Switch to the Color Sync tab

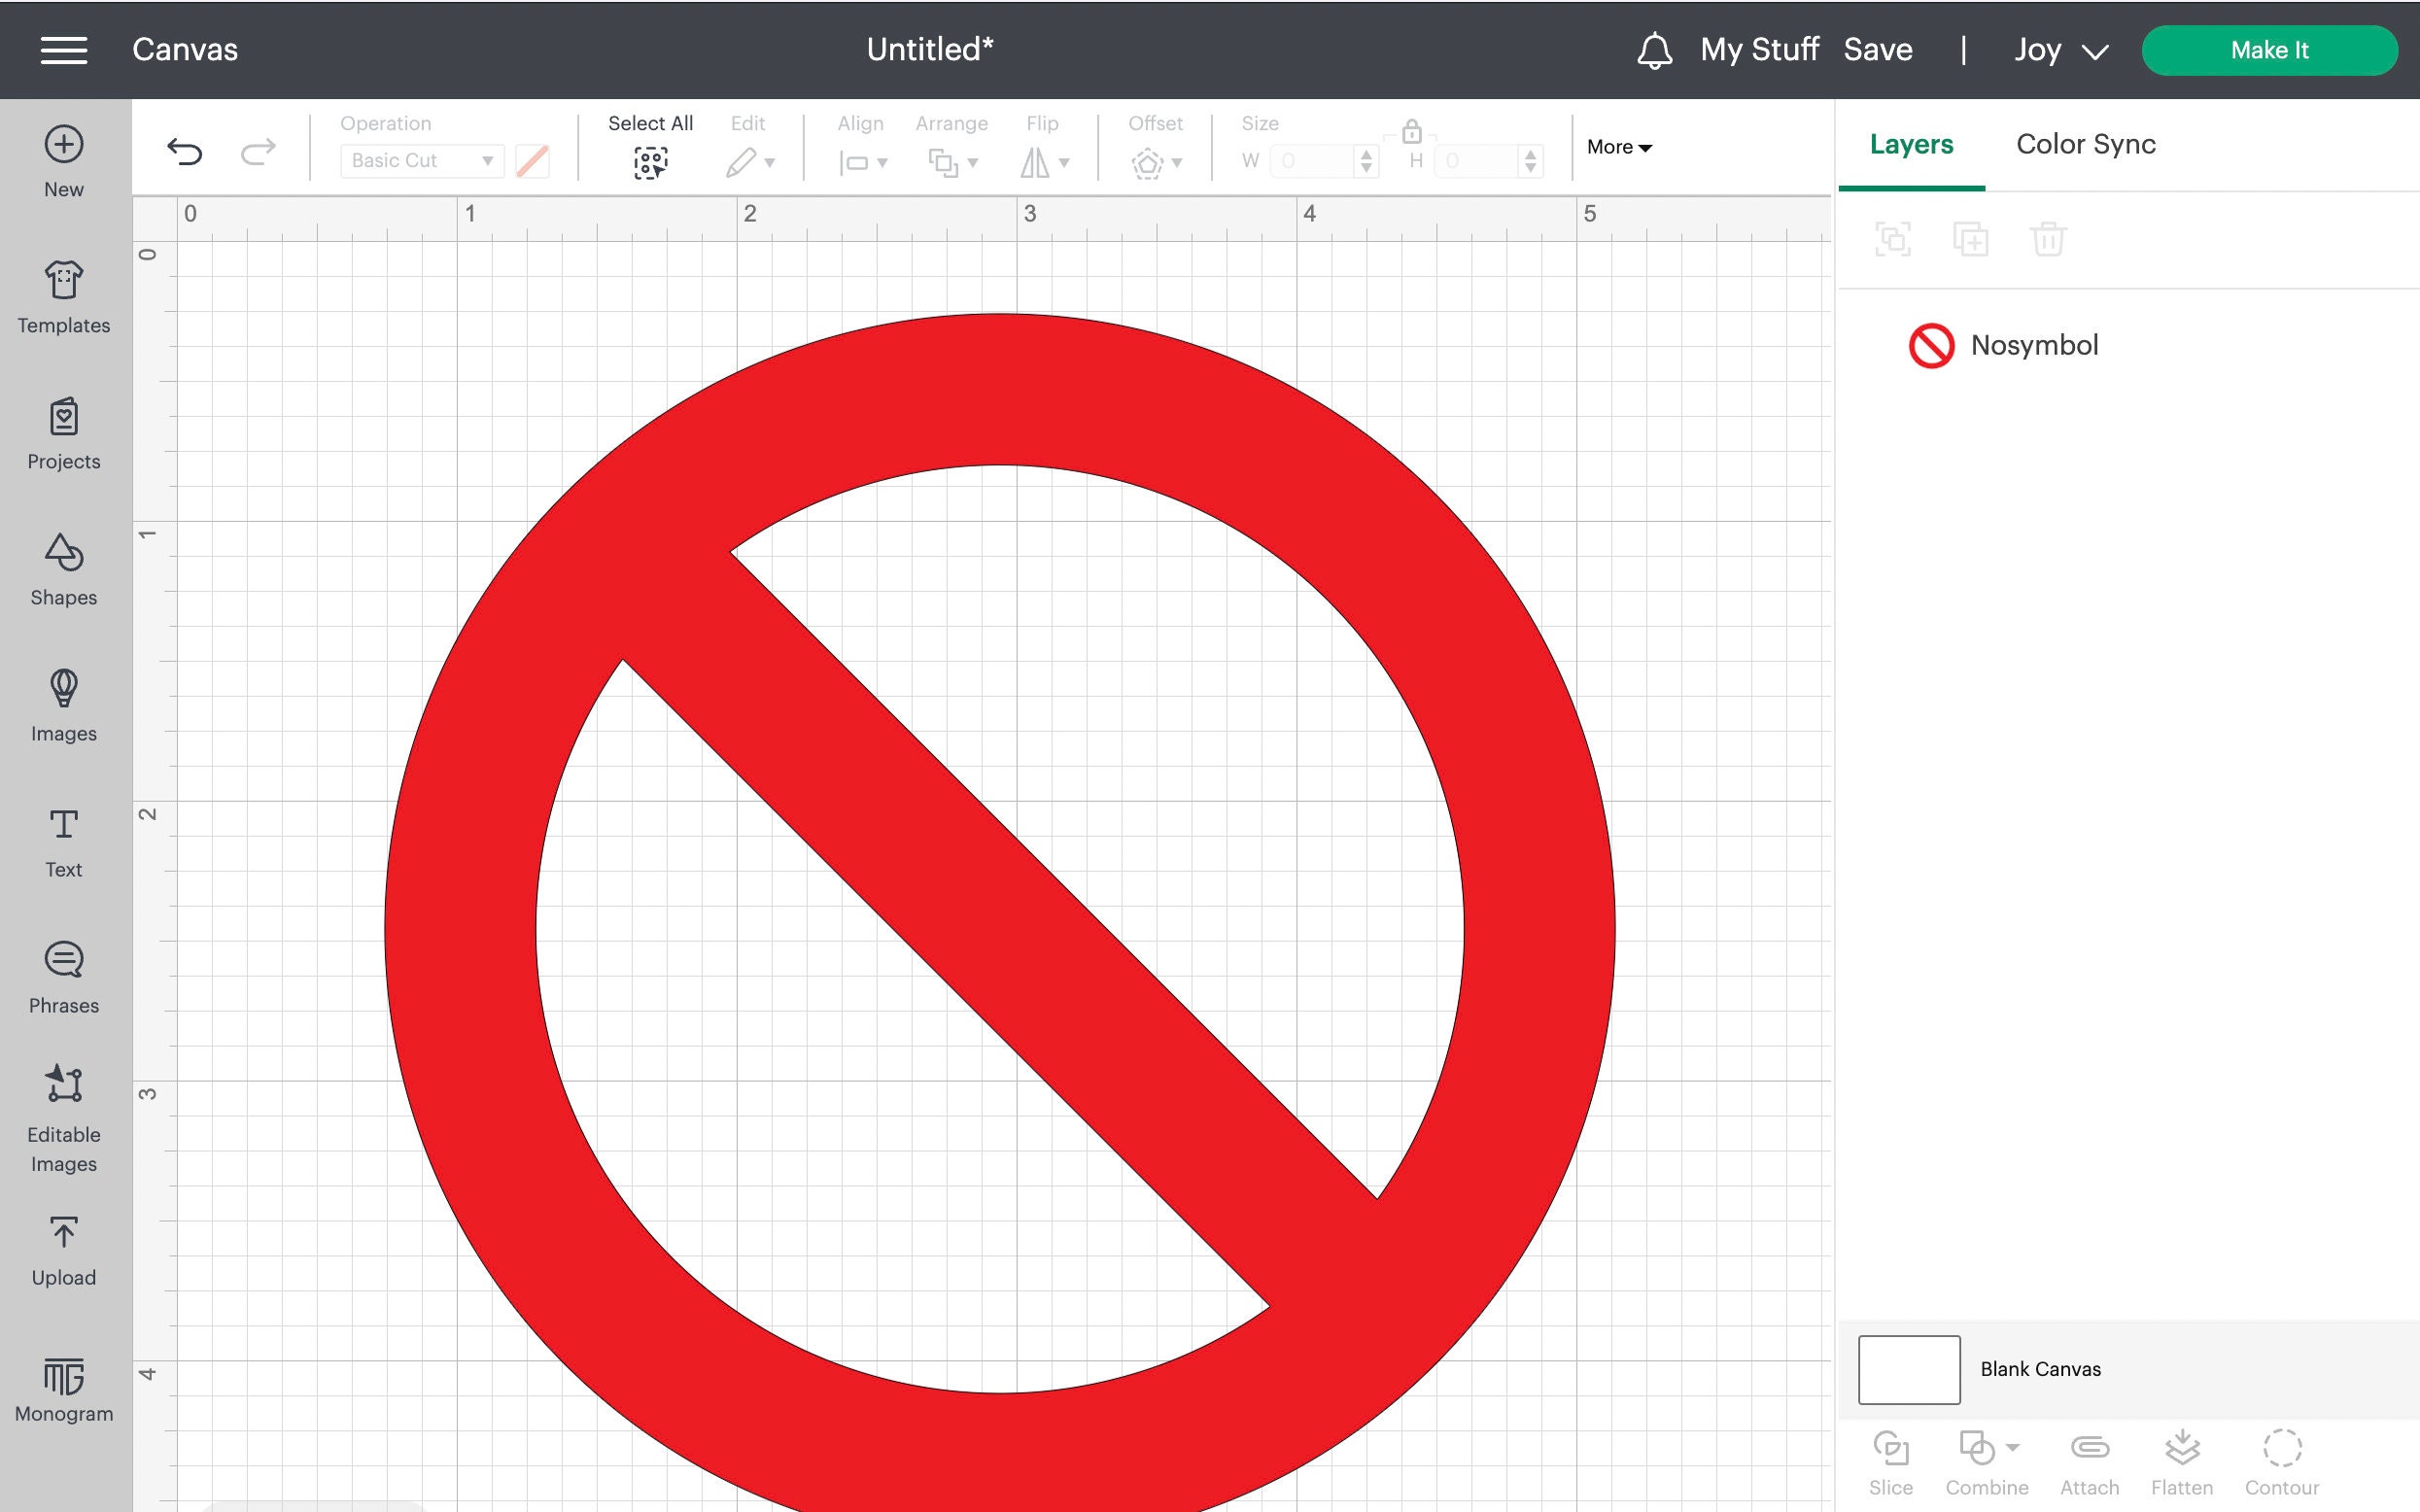(2084, 144)
